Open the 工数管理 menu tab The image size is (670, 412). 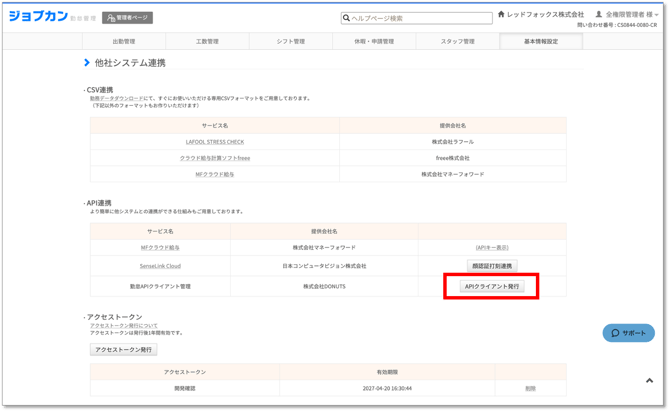207,42
